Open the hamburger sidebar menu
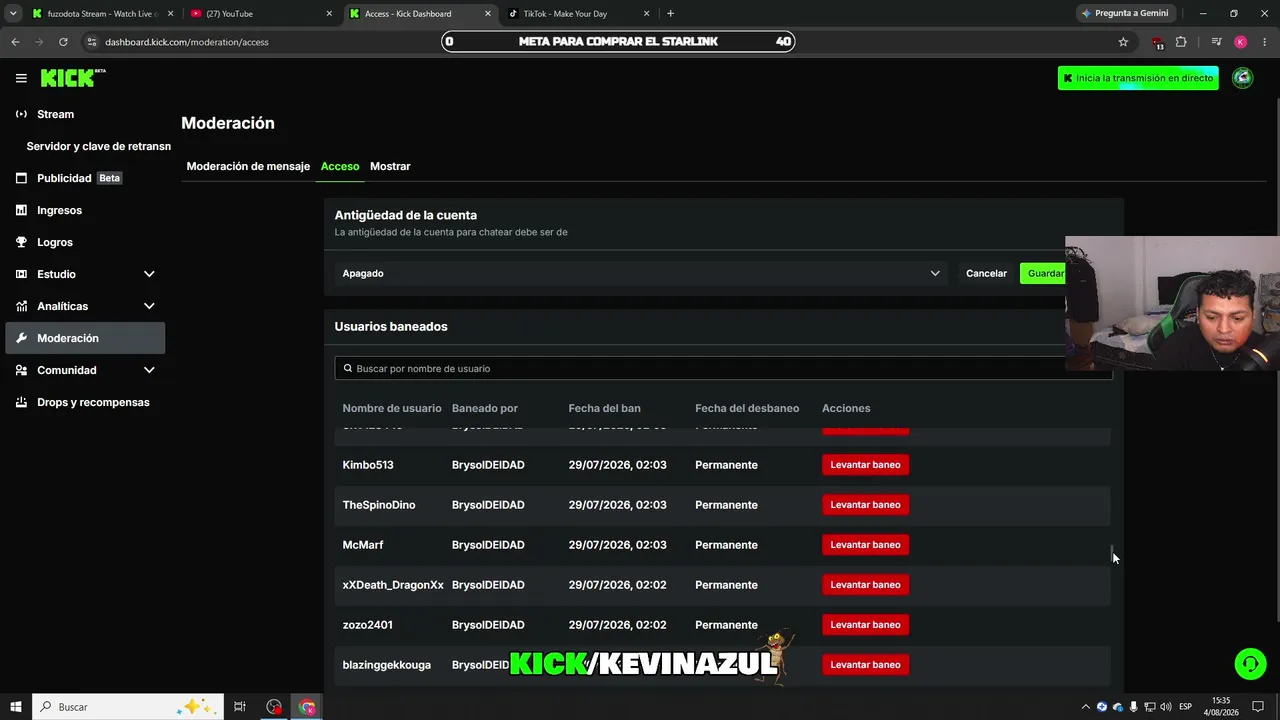 pos(21,78)
